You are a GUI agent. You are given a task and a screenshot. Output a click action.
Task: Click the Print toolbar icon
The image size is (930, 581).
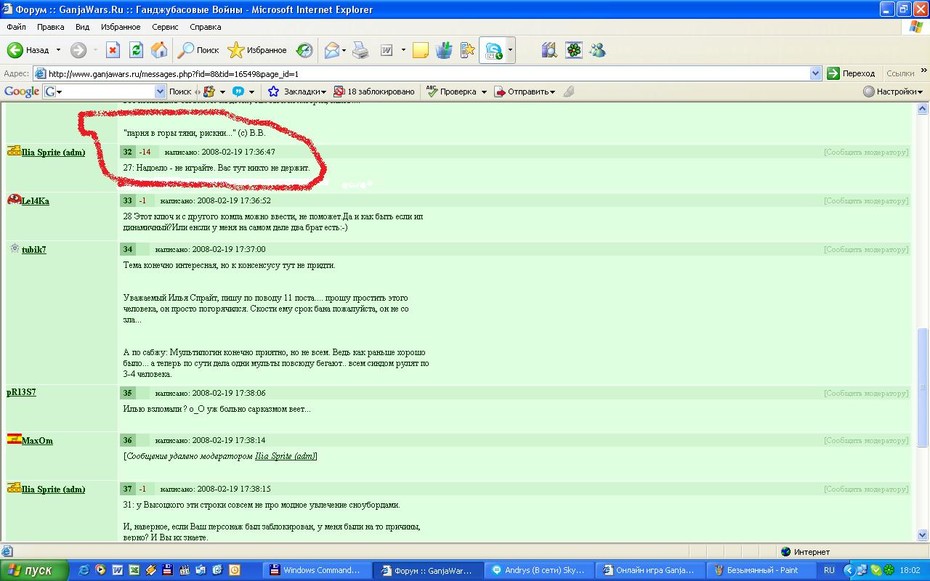pyautogui.click(x=360, y=50)
